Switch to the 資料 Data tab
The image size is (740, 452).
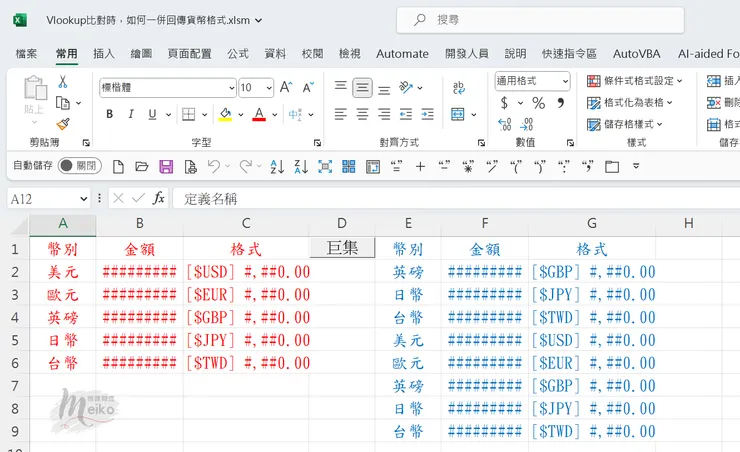[x=275, y=54]
